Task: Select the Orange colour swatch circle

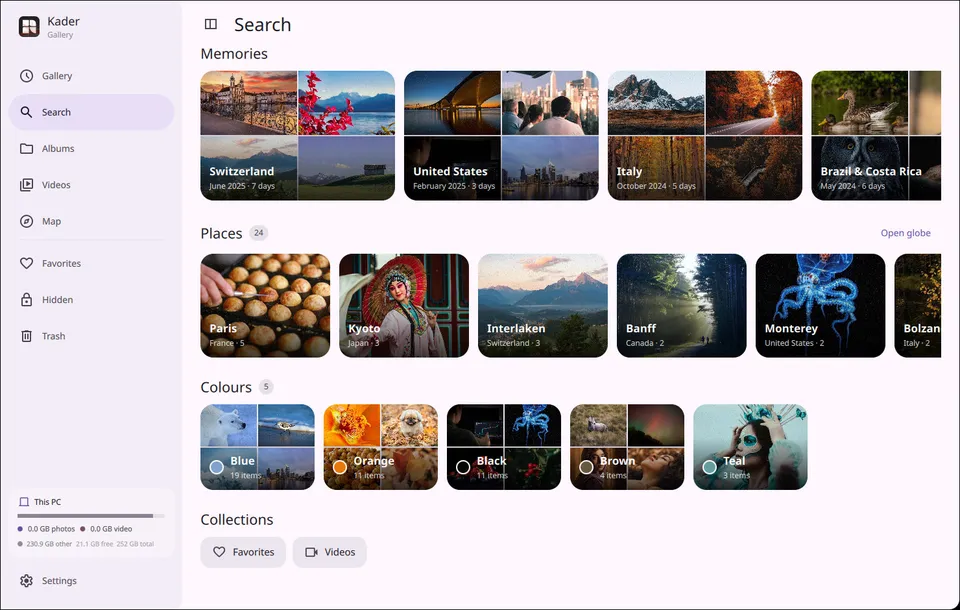Action: click(340, 467)
